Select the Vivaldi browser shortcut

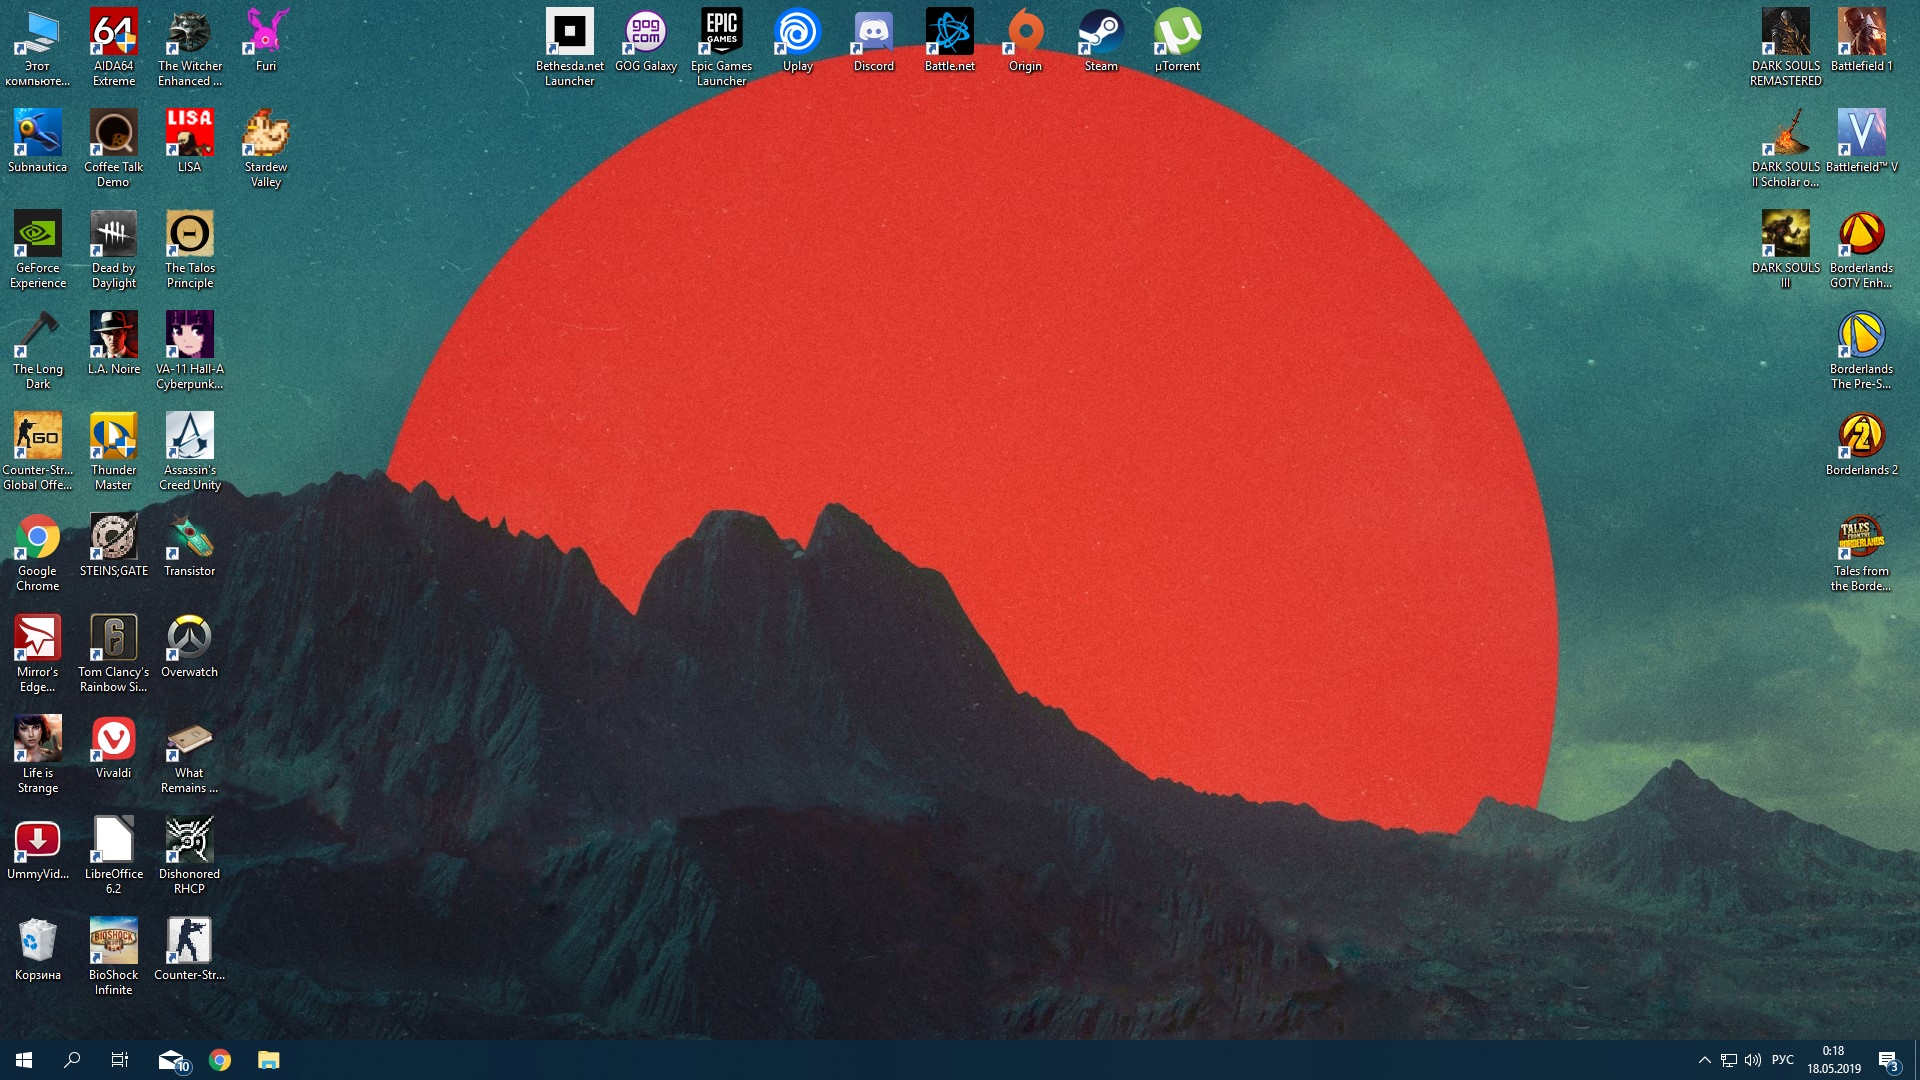pos(113,748)
